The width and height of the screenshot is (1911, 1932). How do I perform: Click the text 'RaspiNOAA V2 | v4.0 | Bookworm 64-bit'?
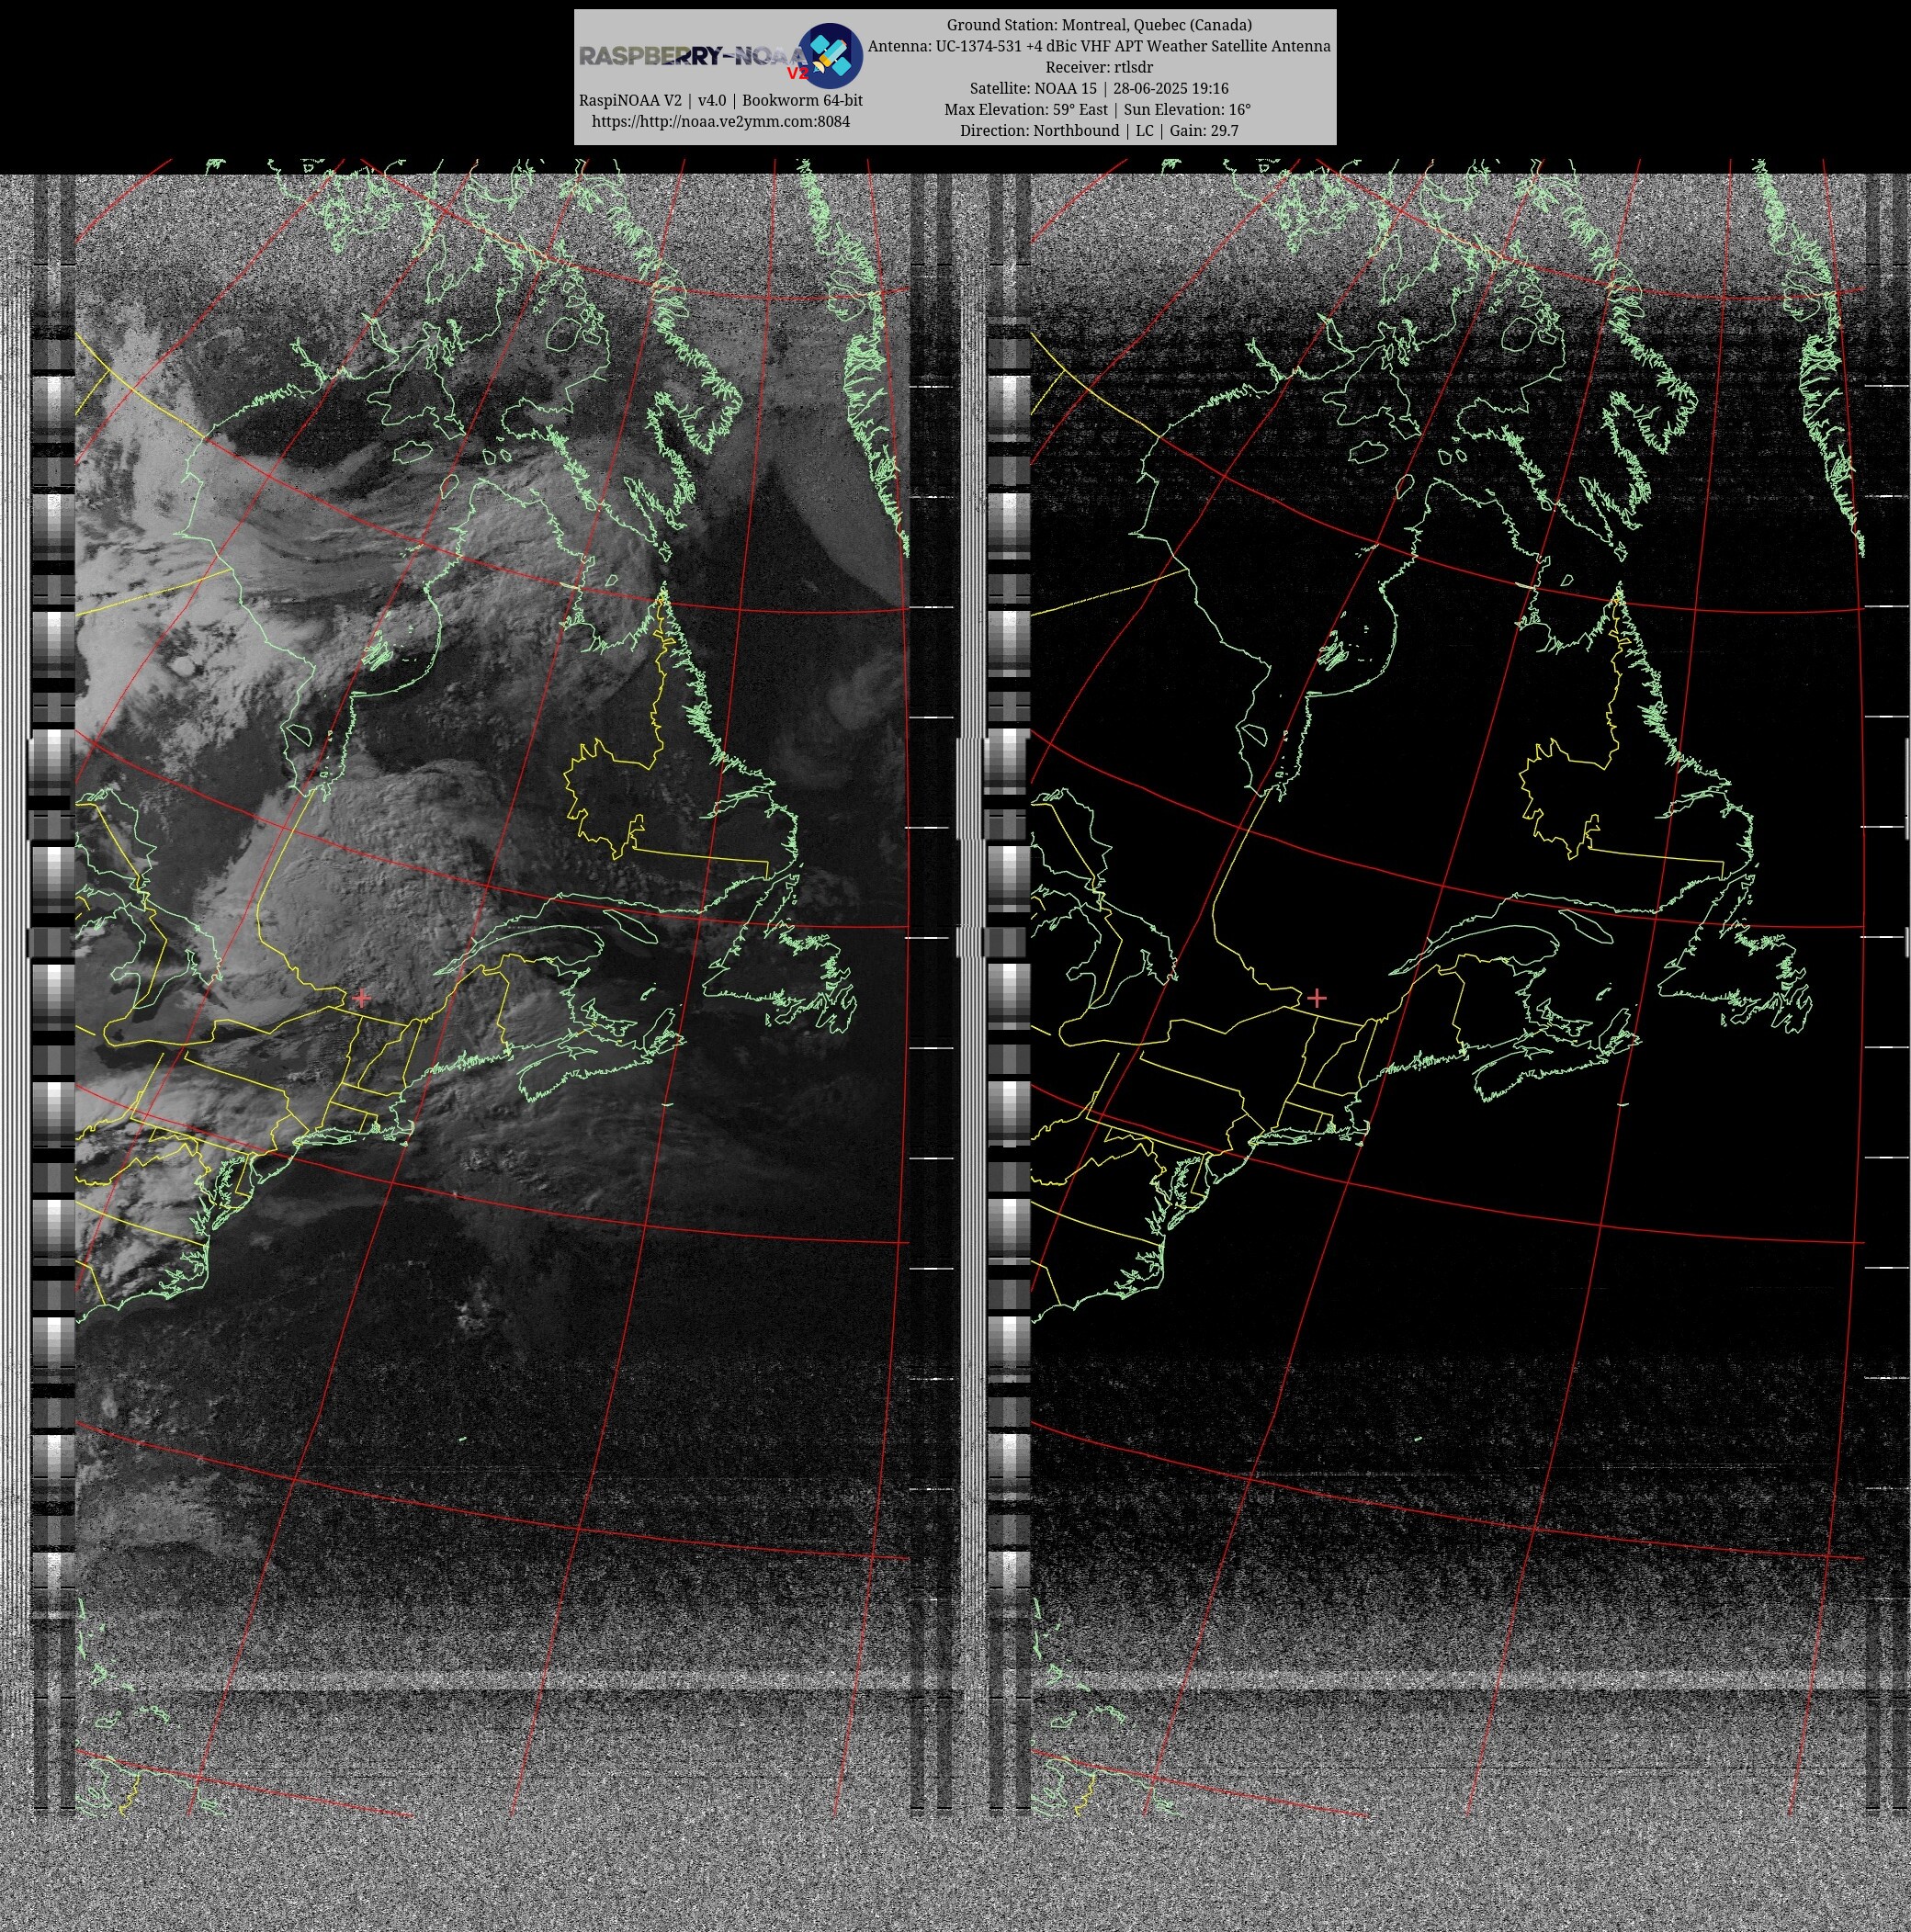(x=720, y=101)
